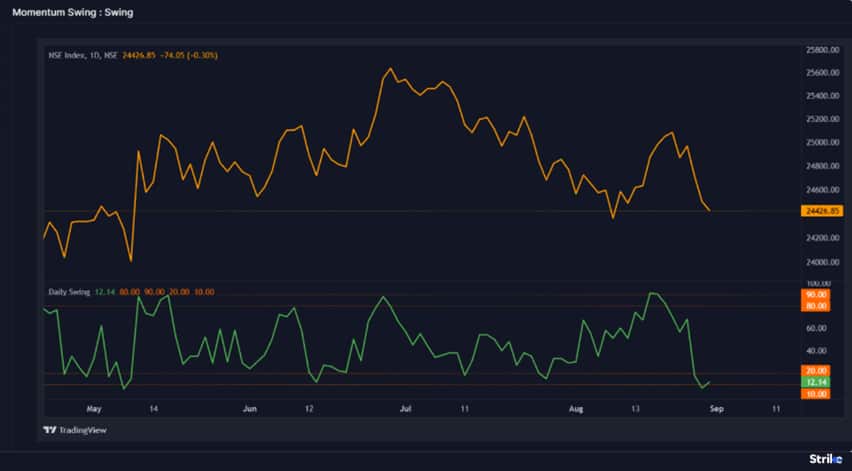Select the Momentum Swing : Swing title
The image size is (852, 471).
click(72, 13)
